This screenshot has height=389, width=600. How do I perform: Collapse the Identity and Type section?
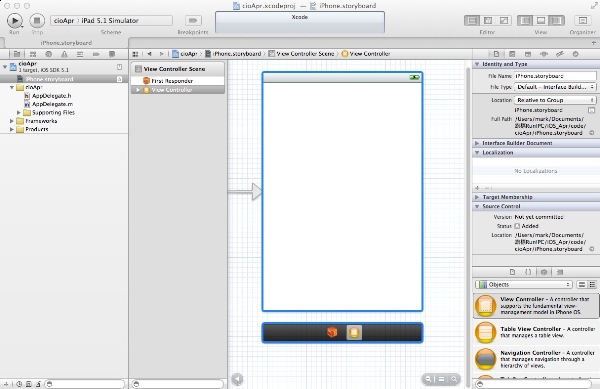click(x=477, y=64)
